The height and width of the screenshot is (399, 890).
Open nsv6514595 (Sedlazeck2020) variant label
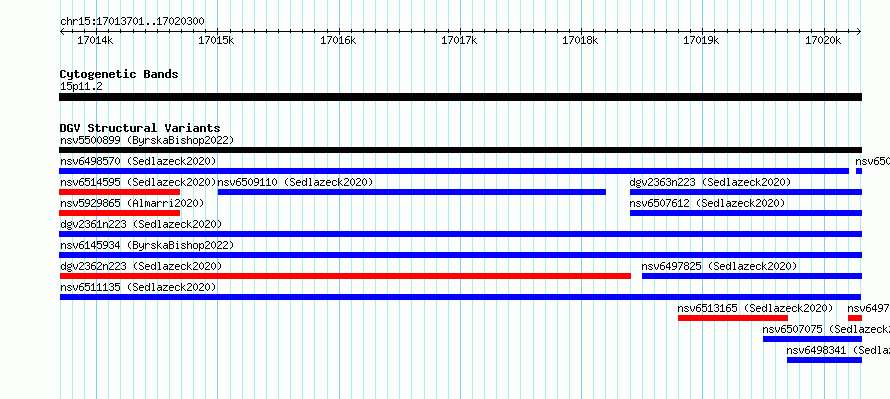click(x=138, y=182)
